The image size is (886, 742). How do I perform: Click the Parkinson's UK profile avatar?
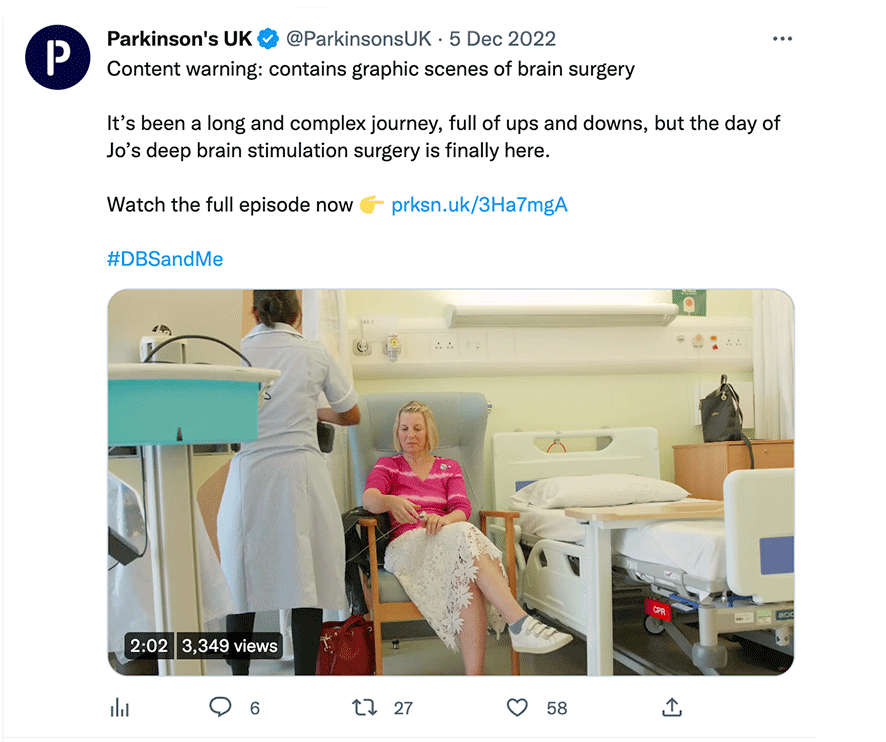[57, 57]
